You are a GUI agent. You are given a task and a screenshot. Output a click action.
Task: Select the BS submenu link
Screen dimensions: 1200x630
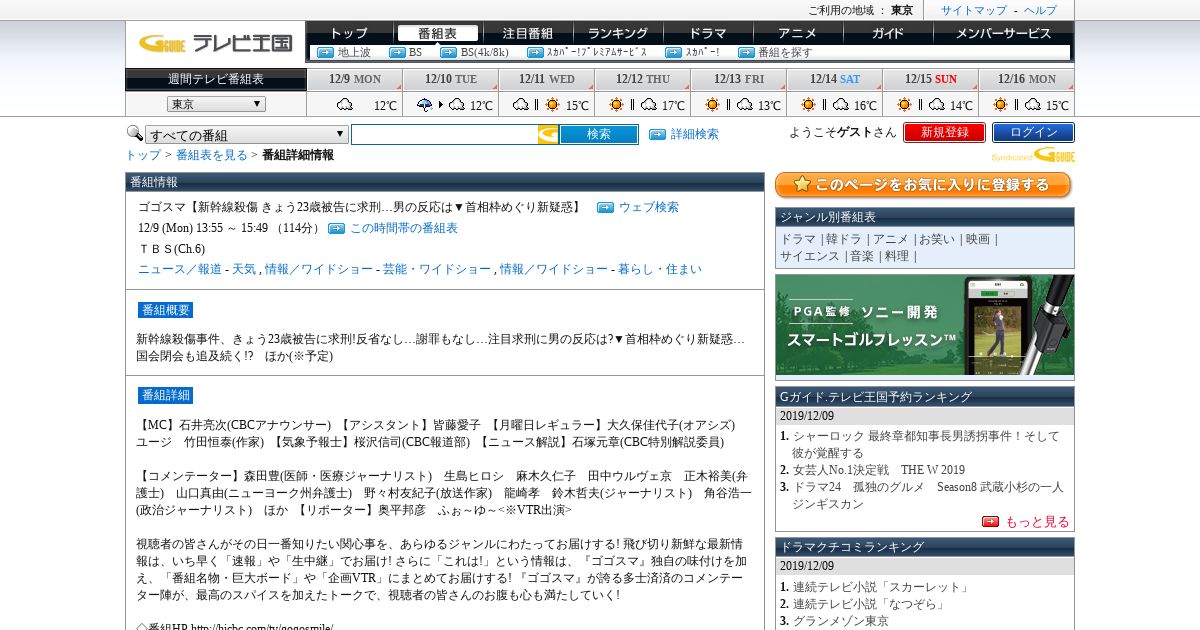[x=415, y=52]
